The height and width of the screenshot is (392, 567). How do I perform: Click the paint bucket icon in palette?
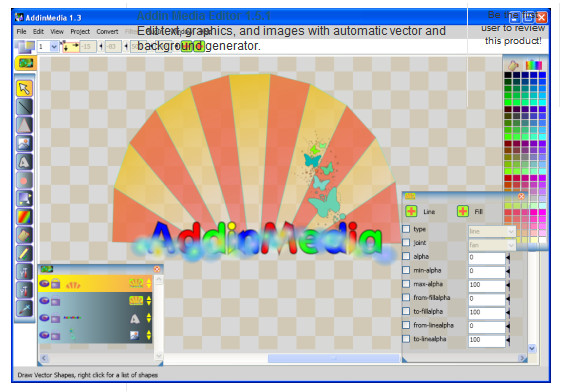(513, 65)
